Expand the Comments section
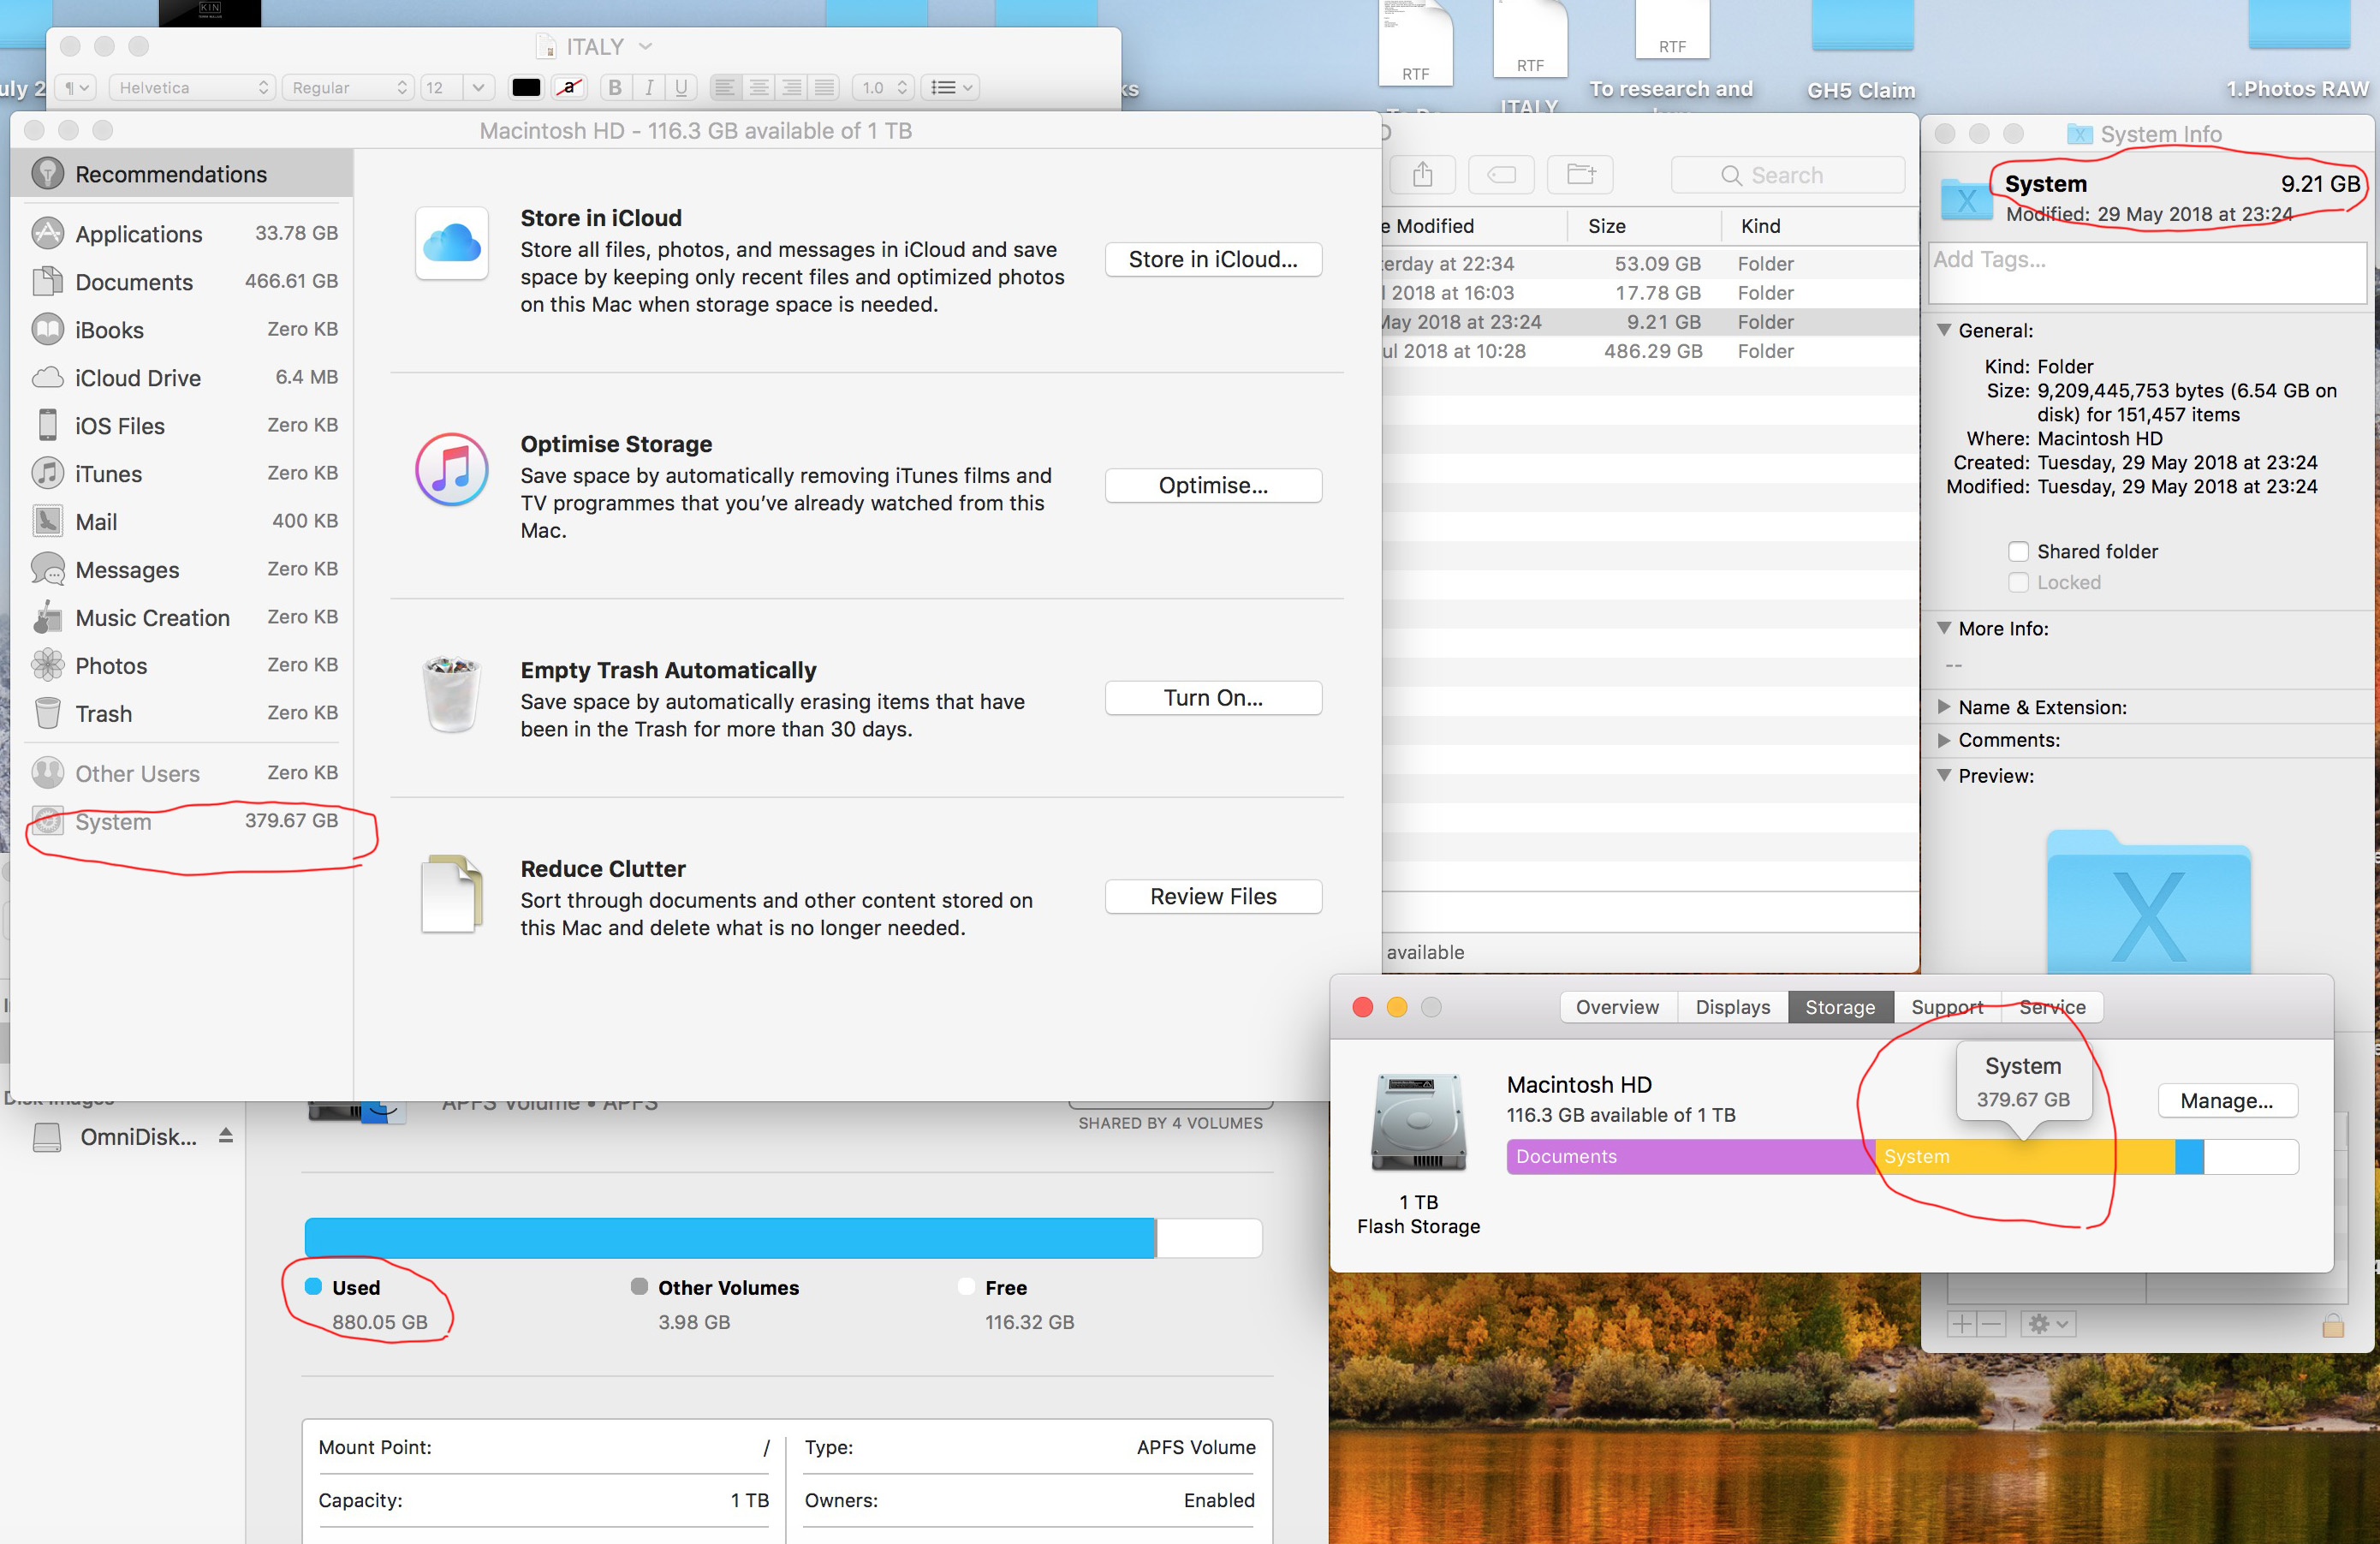Screen dimensions: 2380x1544 tap(1944, 740)
